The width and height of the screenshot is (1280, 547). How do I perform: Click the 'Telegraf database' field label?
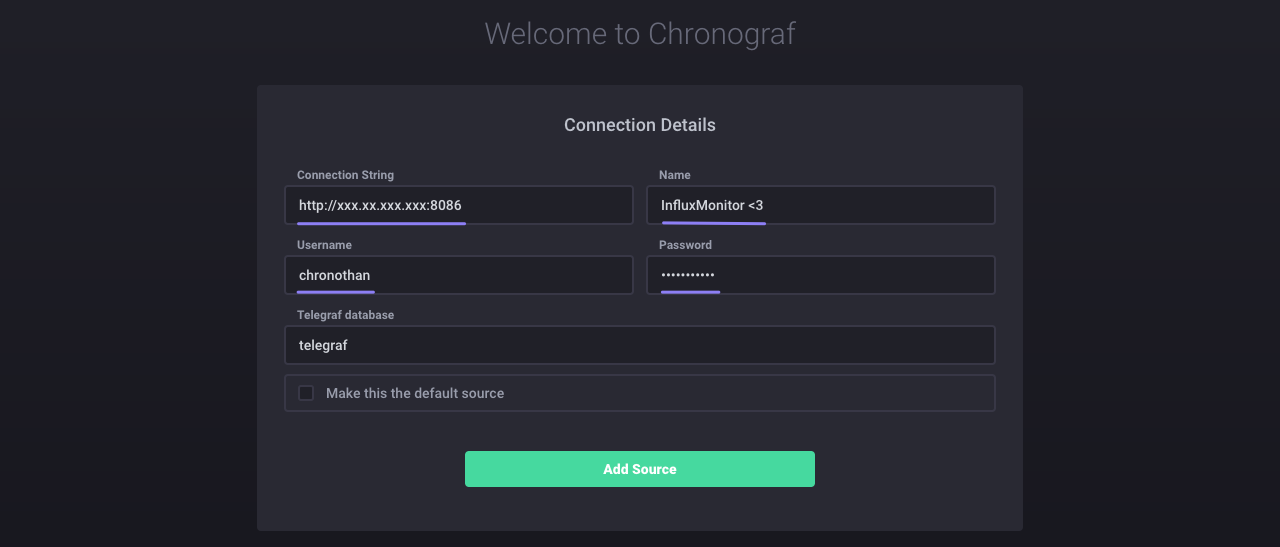click(345, 315)
